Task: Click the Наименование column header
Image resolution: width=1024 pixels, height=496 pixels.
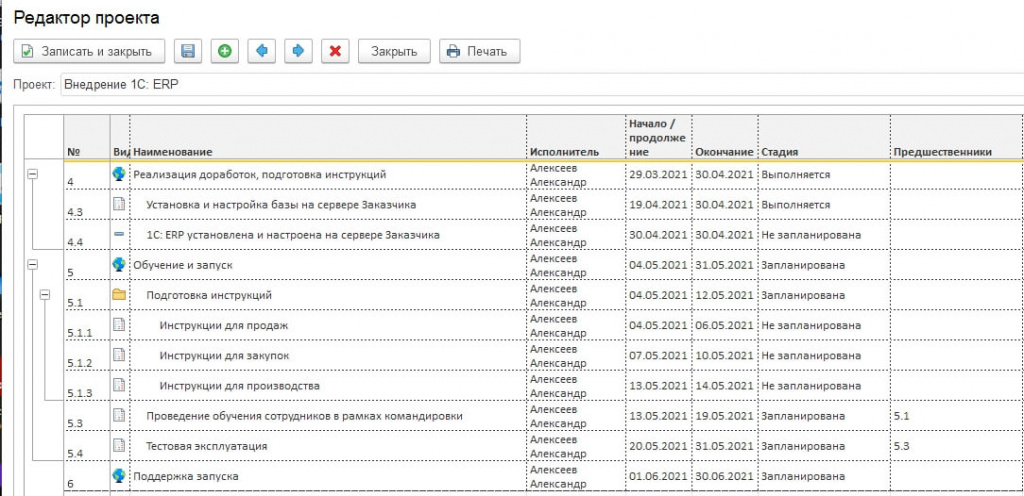Action: click(173, 151)
